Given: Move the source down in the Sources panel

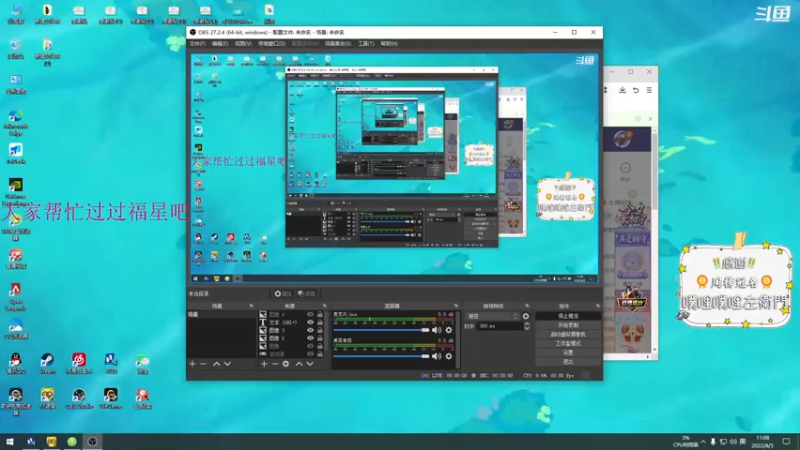Looking at the screenshot, I should click(x=310, y=364).
